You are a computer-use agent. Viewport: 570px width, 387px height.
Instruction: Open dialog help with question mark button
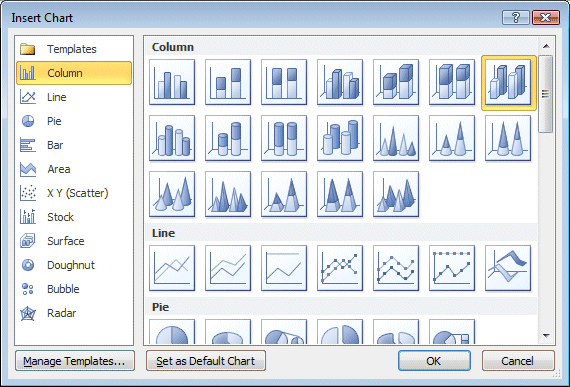coord(516,17)
